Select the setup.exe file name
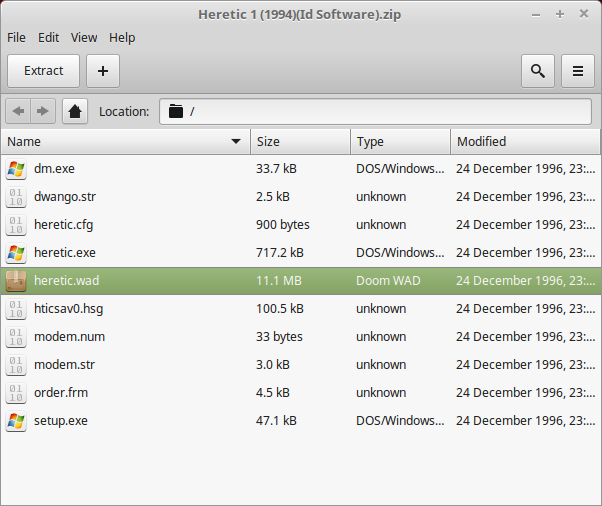 pyautogui.click(x=61, y=421)
